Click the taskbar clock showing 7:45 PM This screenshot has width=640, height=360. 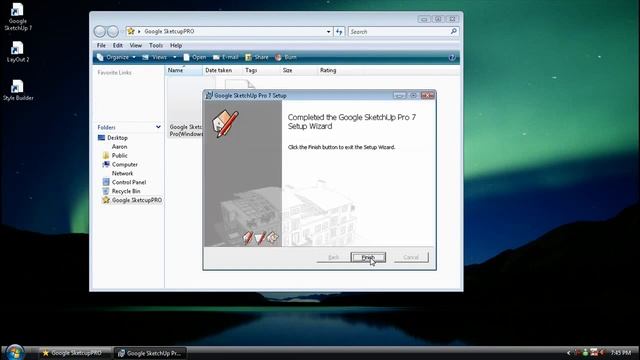click(x=621, y=352)
